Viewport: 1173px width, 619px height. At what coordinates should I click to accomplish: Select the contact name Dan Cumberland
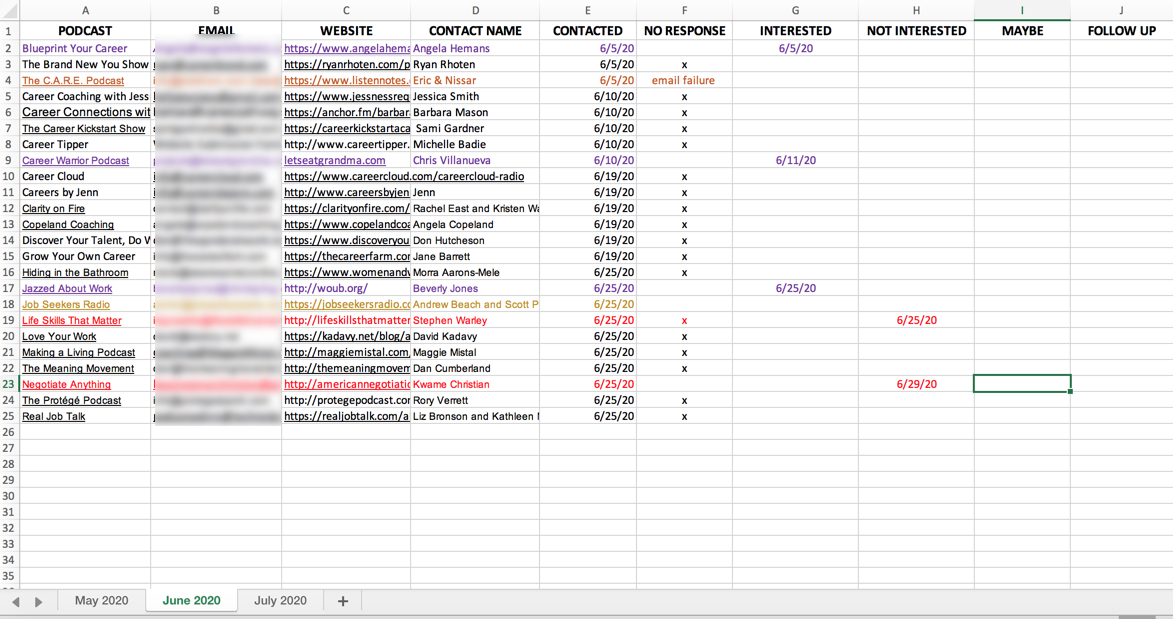pos(475,368)
